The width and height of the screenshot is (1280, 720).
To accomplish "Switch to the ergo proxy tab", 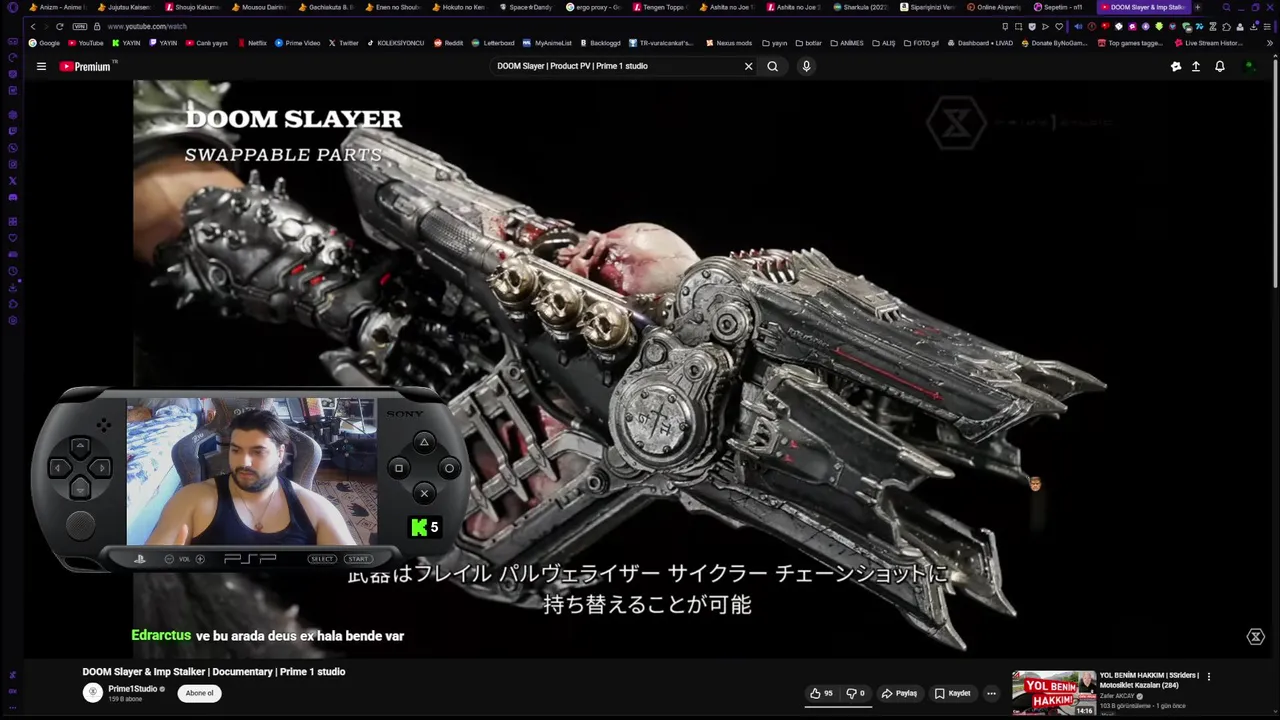I will point(593,7).
